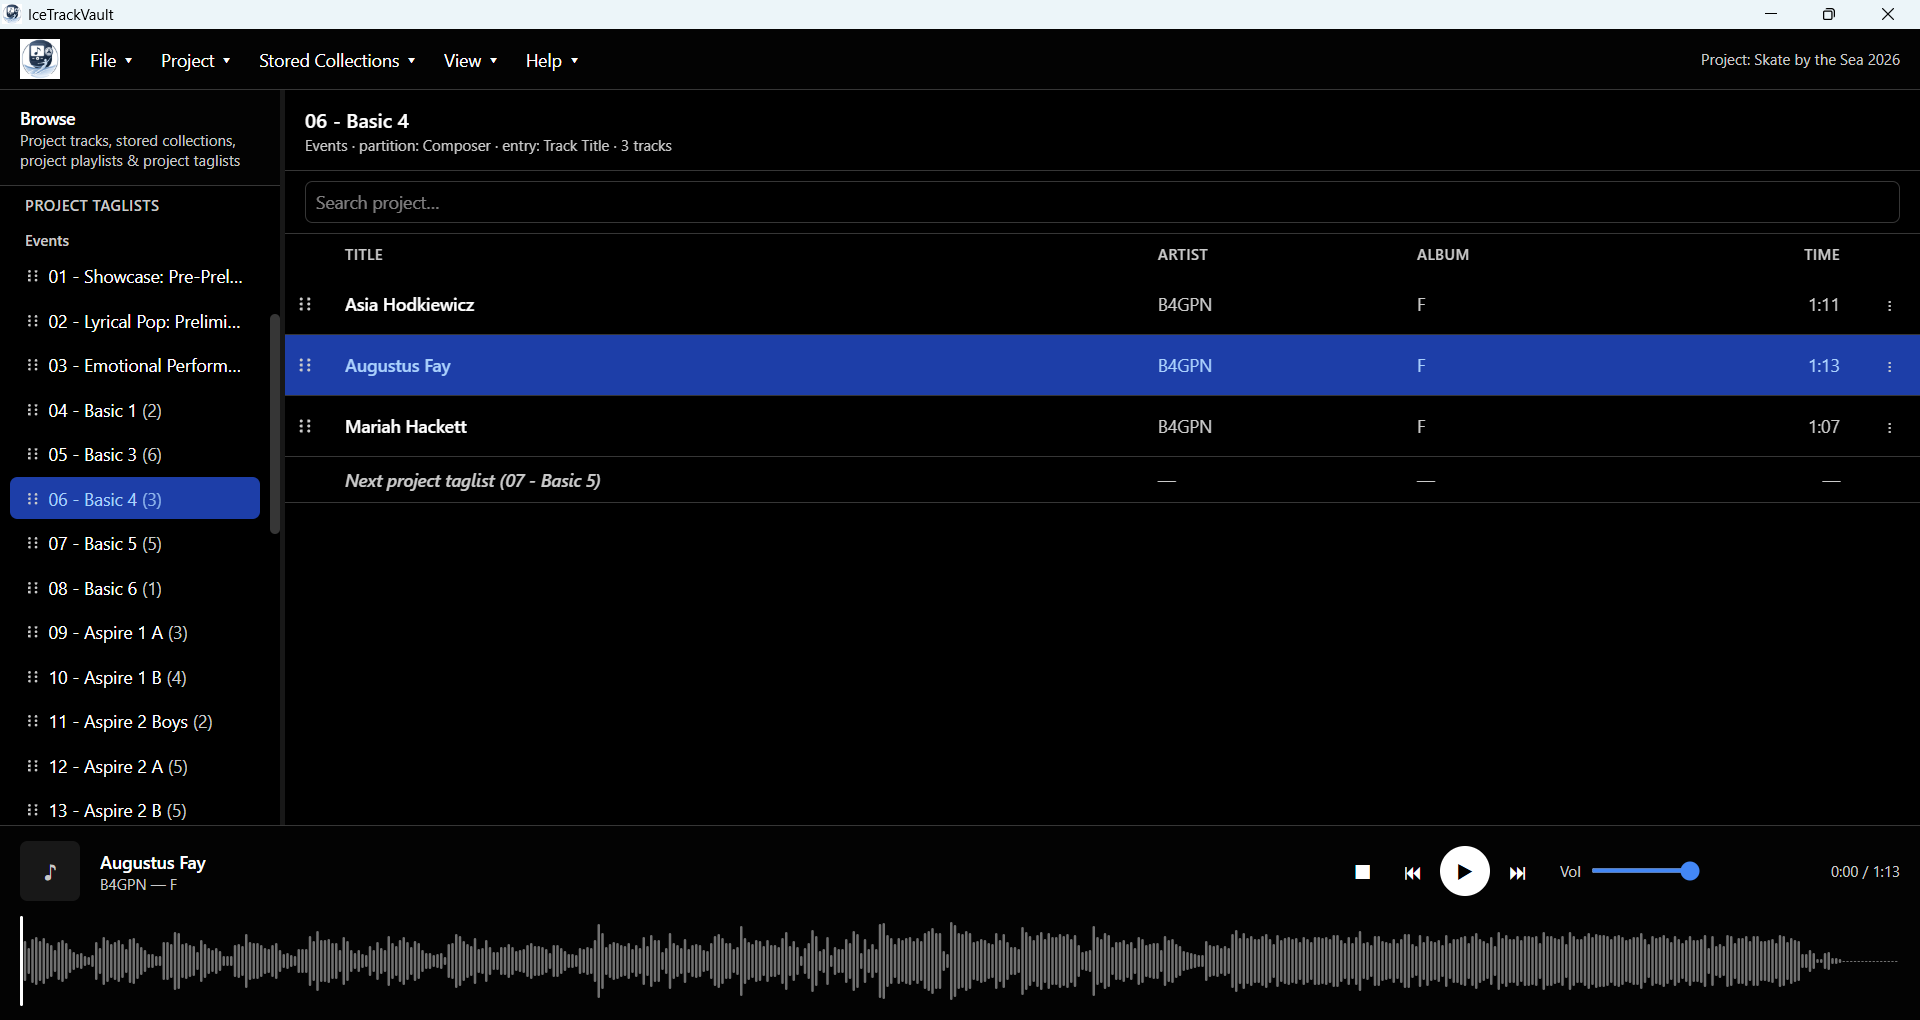Open the File menu
The height and width of the screenshot is (1020, 1920).
pyautogui.click(x=111, y=61)
